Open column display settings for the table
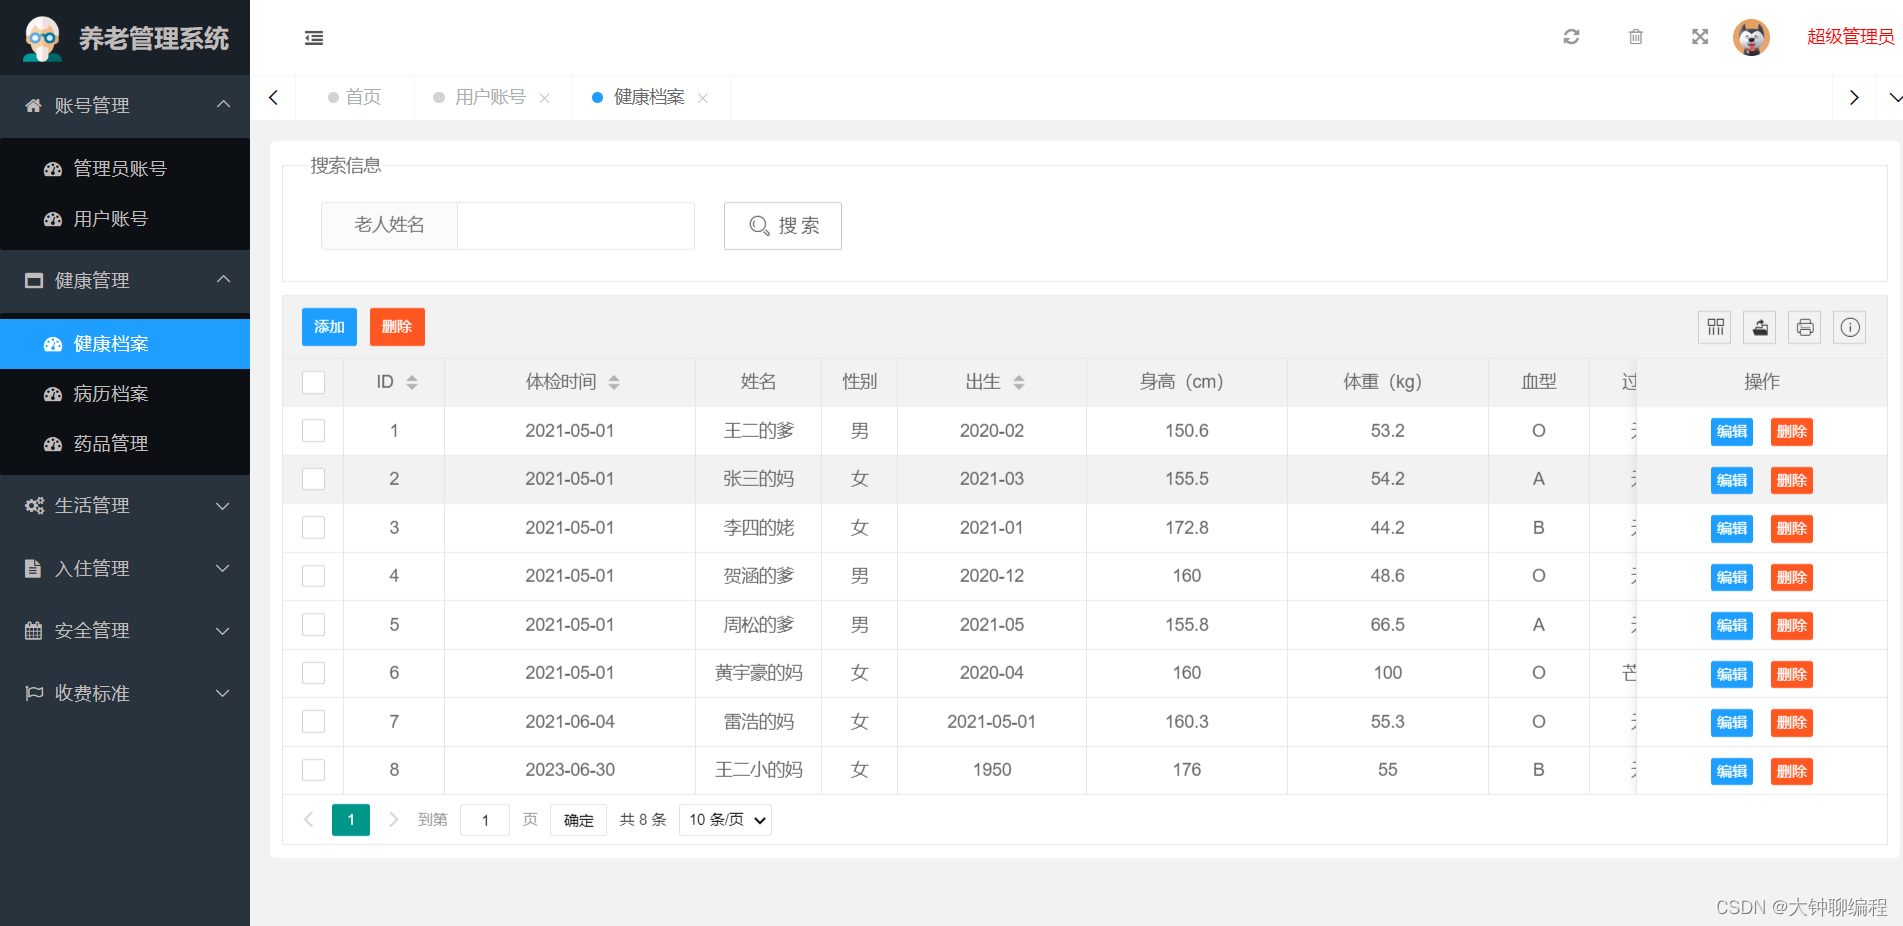The height and width of the screenshot is (926, 1903). coord(1714,327)
